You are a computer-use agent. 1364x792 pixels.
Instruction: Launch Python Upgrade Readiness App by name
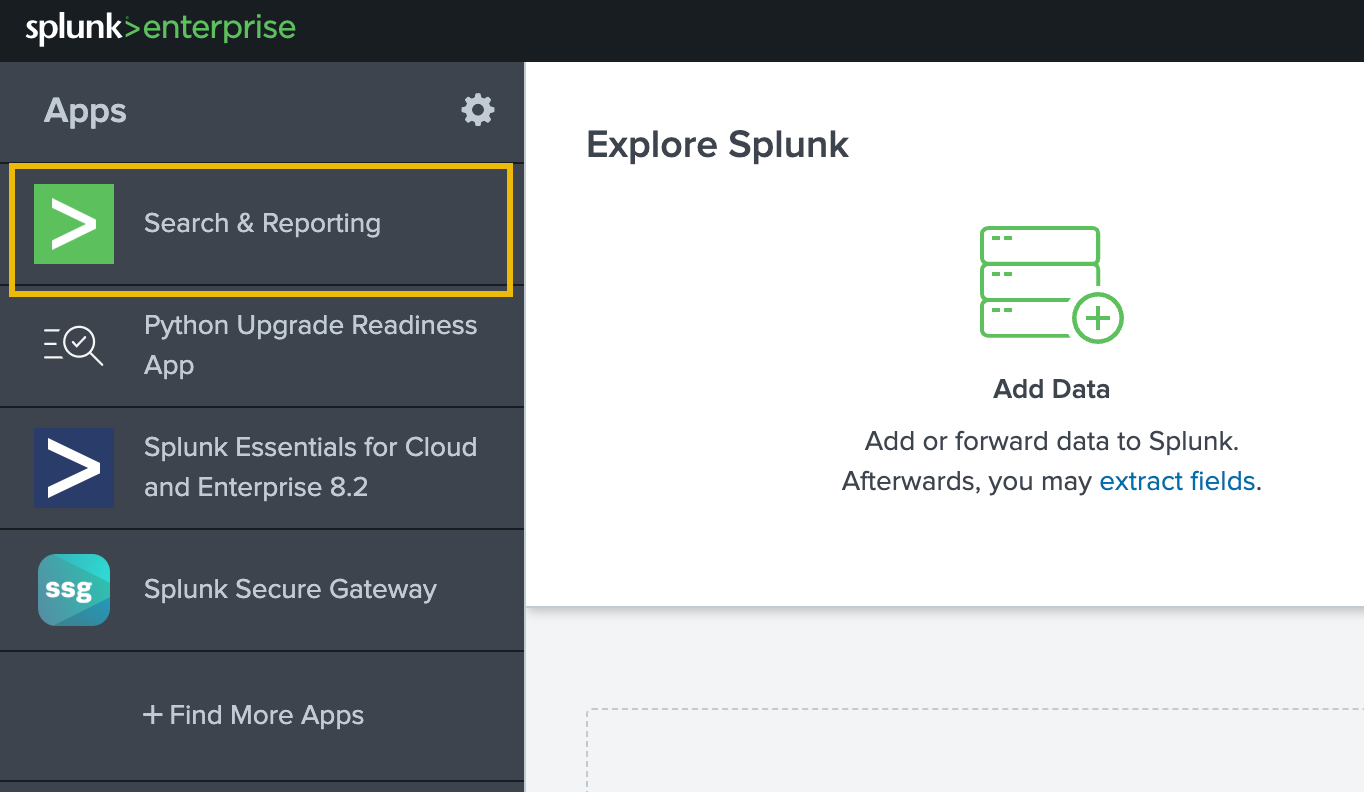coord(310,345)
